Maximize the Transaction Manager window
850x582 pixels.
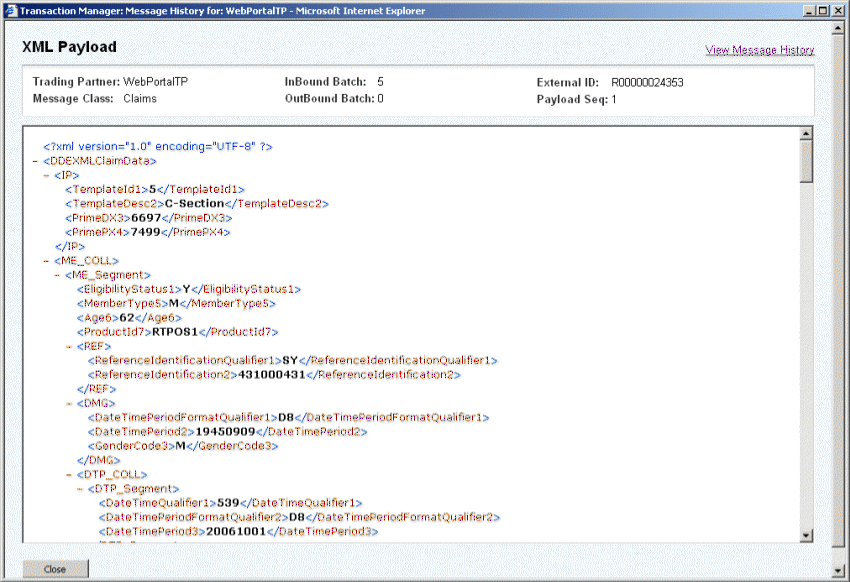[x=822, y=10]
